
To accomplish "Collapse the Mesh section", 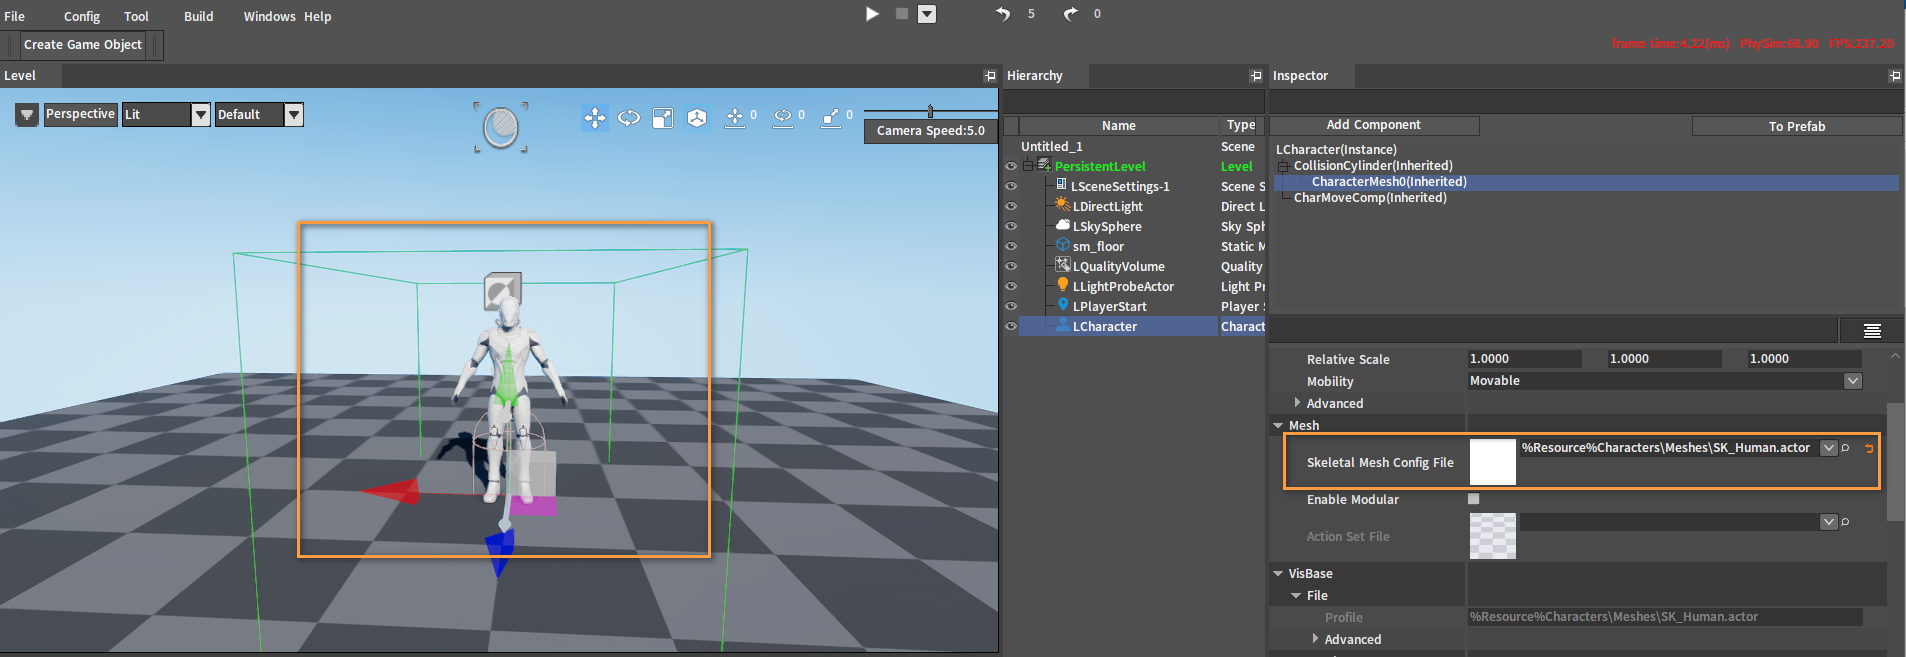I will click(1278, 426).
